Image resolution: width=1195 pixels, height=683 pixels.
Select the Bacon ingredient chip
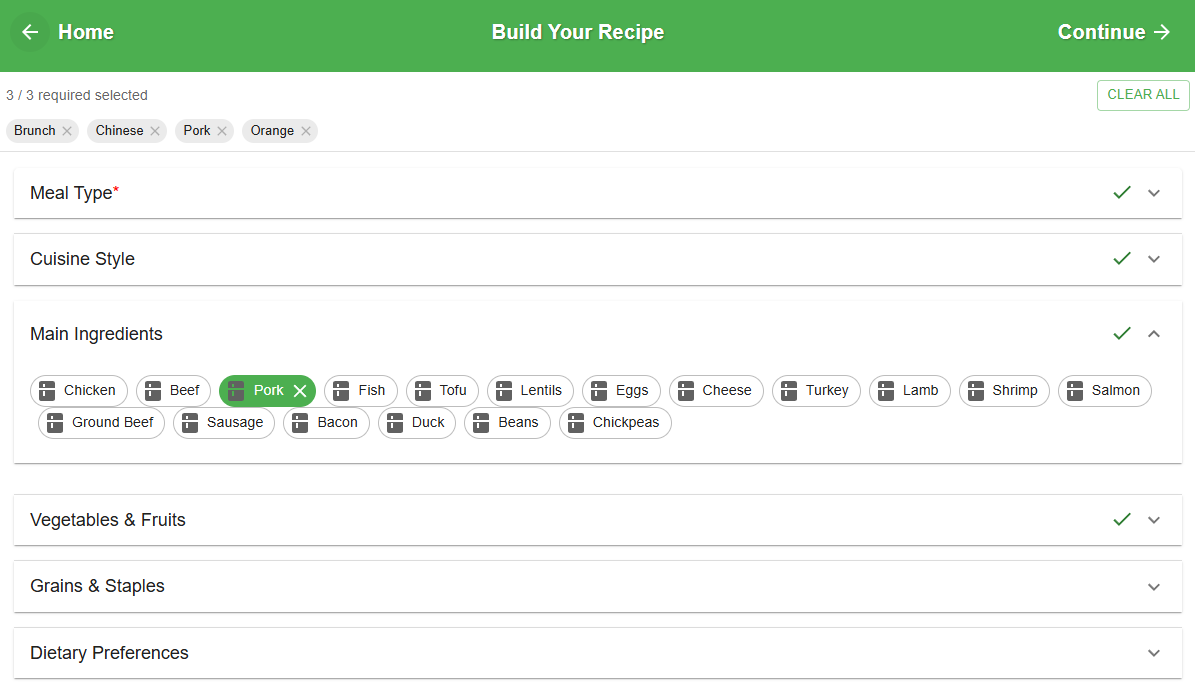[x=326, y=423]
